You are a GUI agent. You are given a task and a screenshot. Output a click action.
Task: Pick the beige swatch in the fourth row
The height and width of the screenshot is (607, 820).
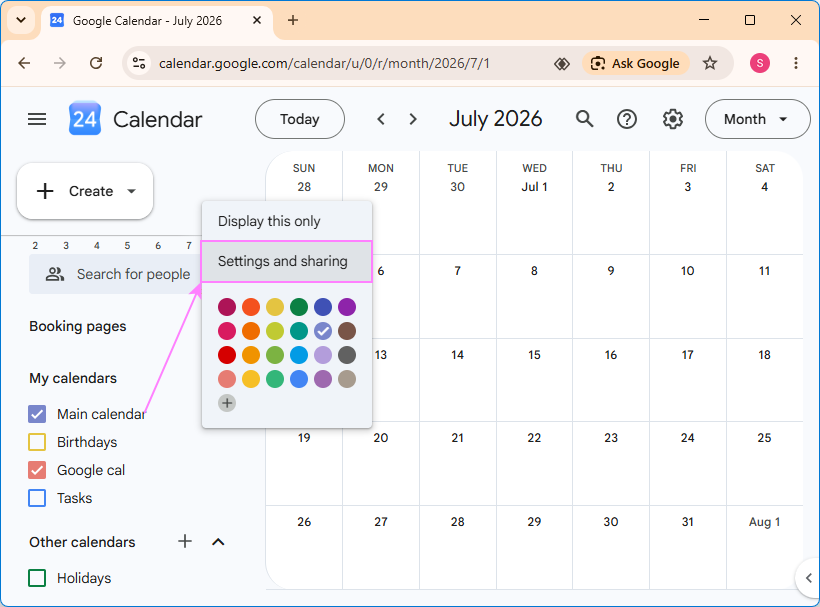point(347,379)
